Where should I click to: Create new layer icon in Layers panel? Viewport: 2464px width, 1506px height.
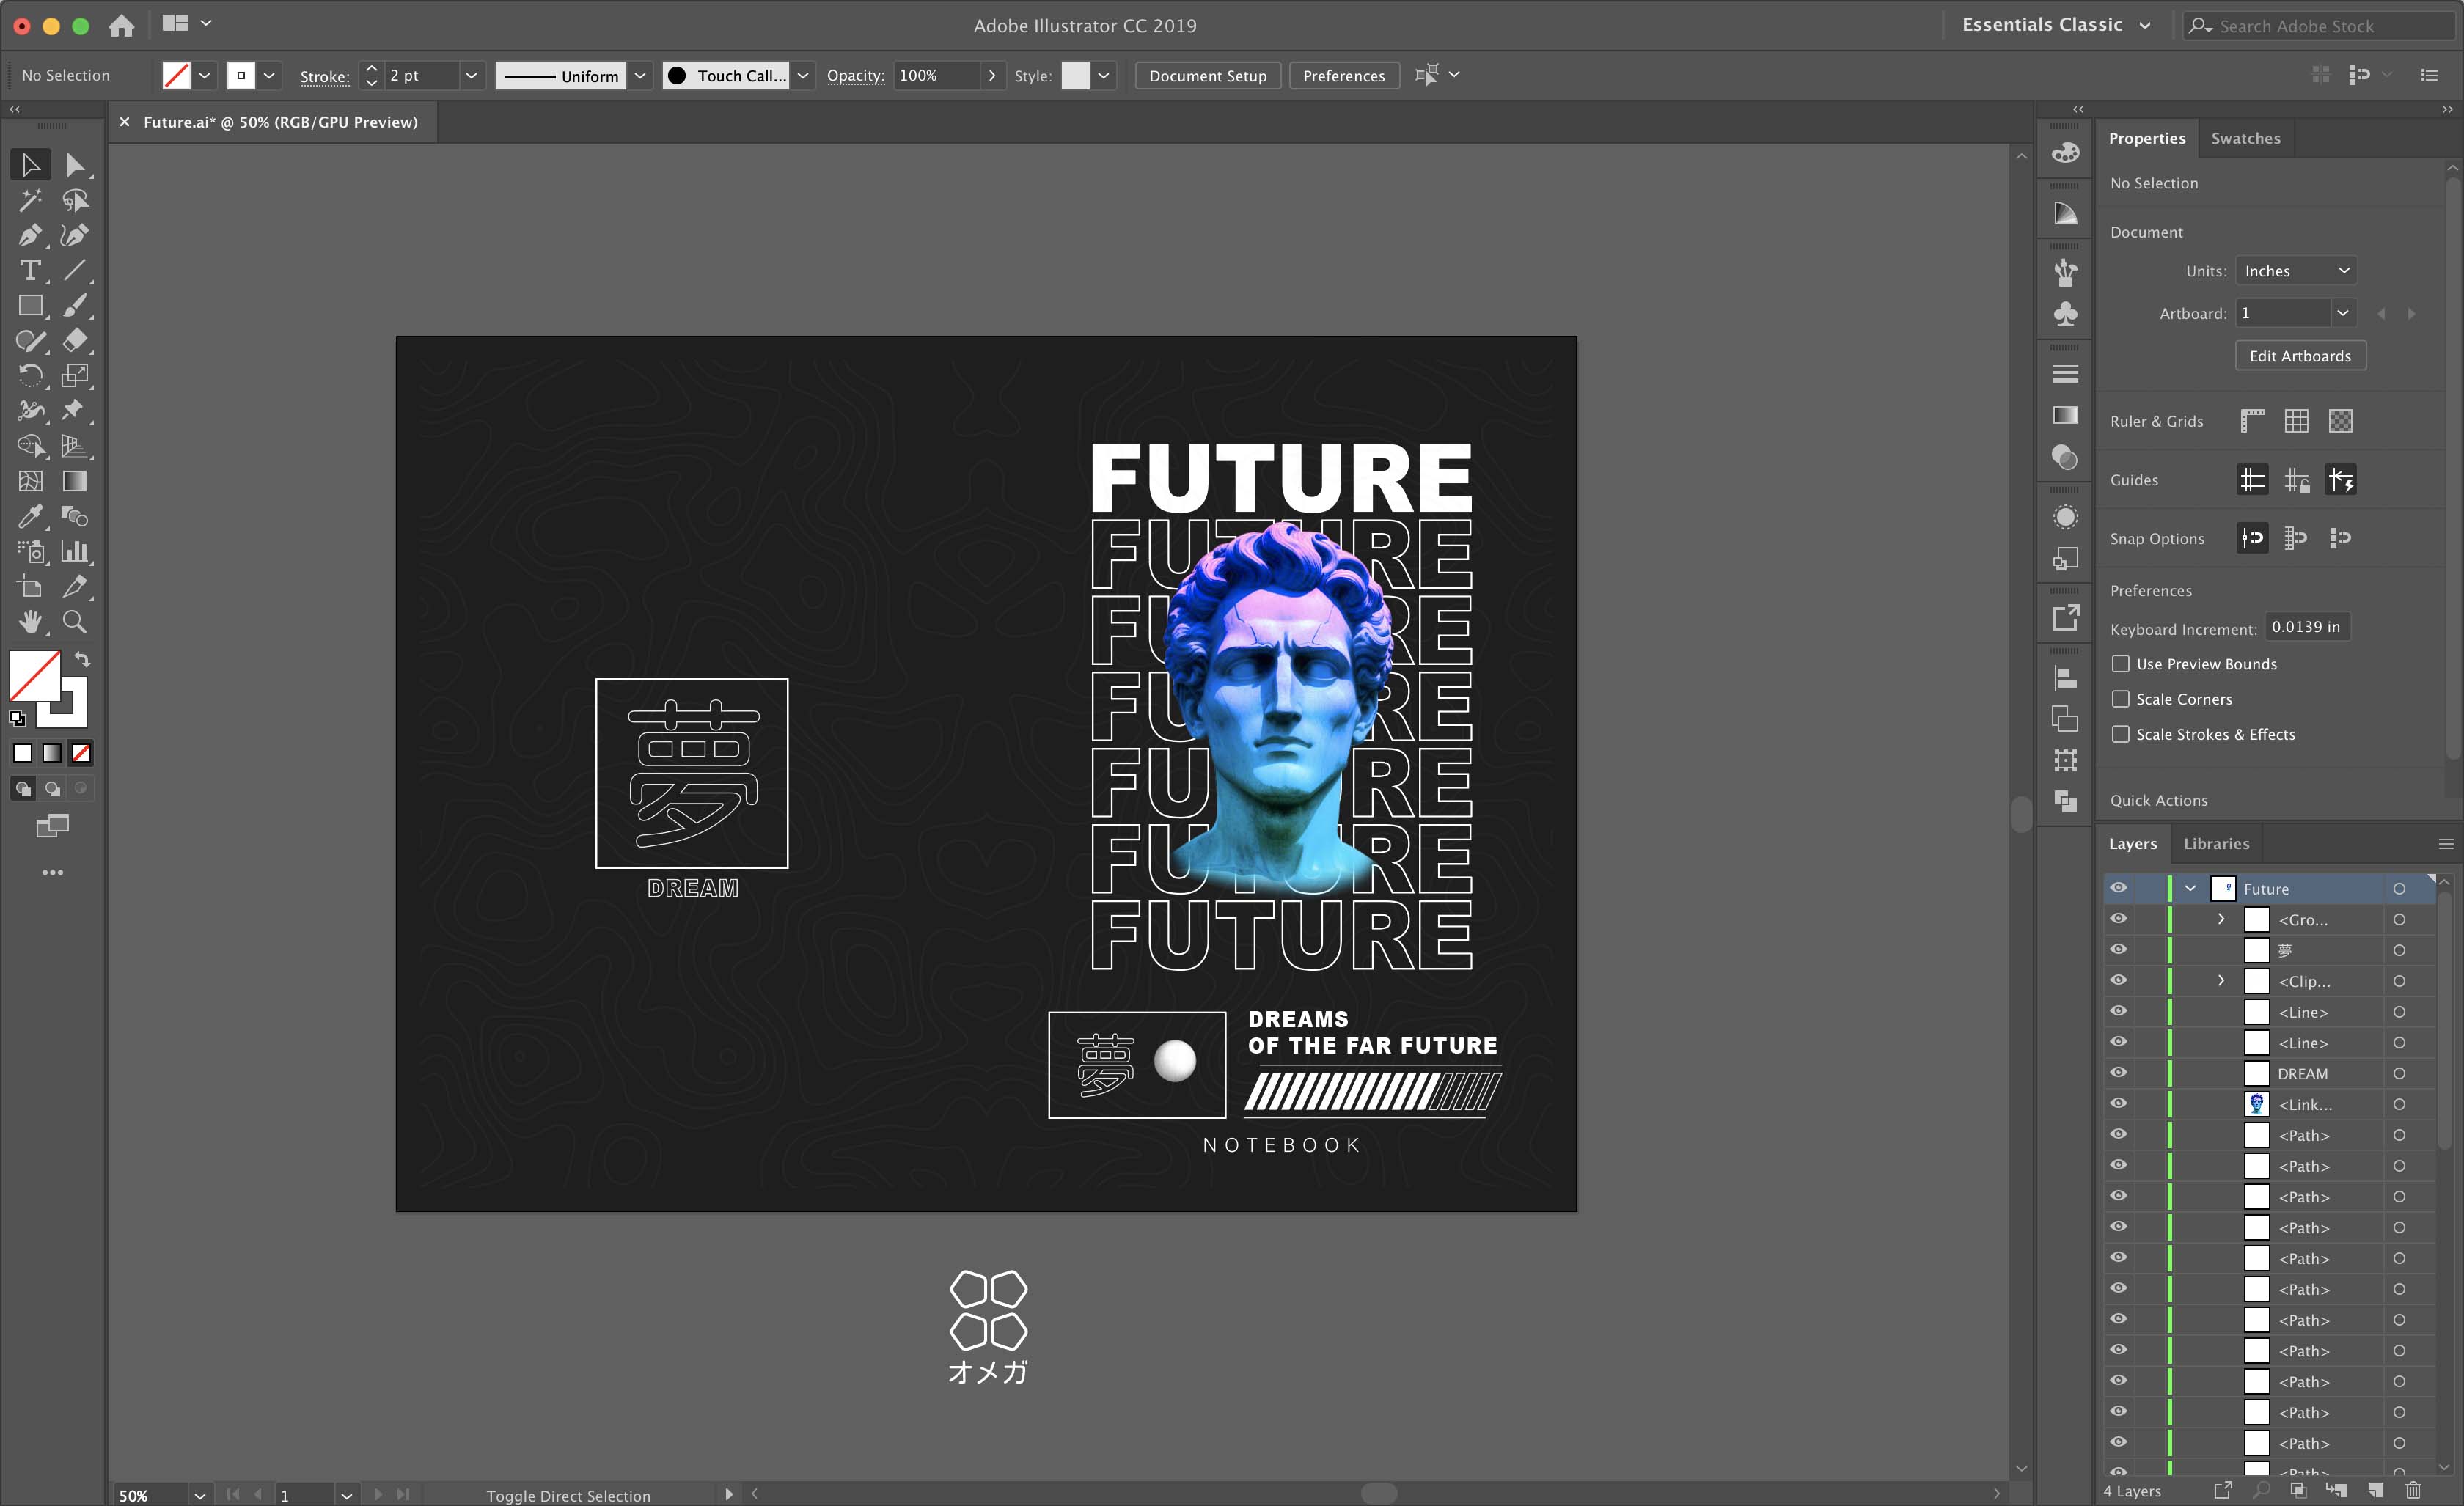(2375, 1490)
